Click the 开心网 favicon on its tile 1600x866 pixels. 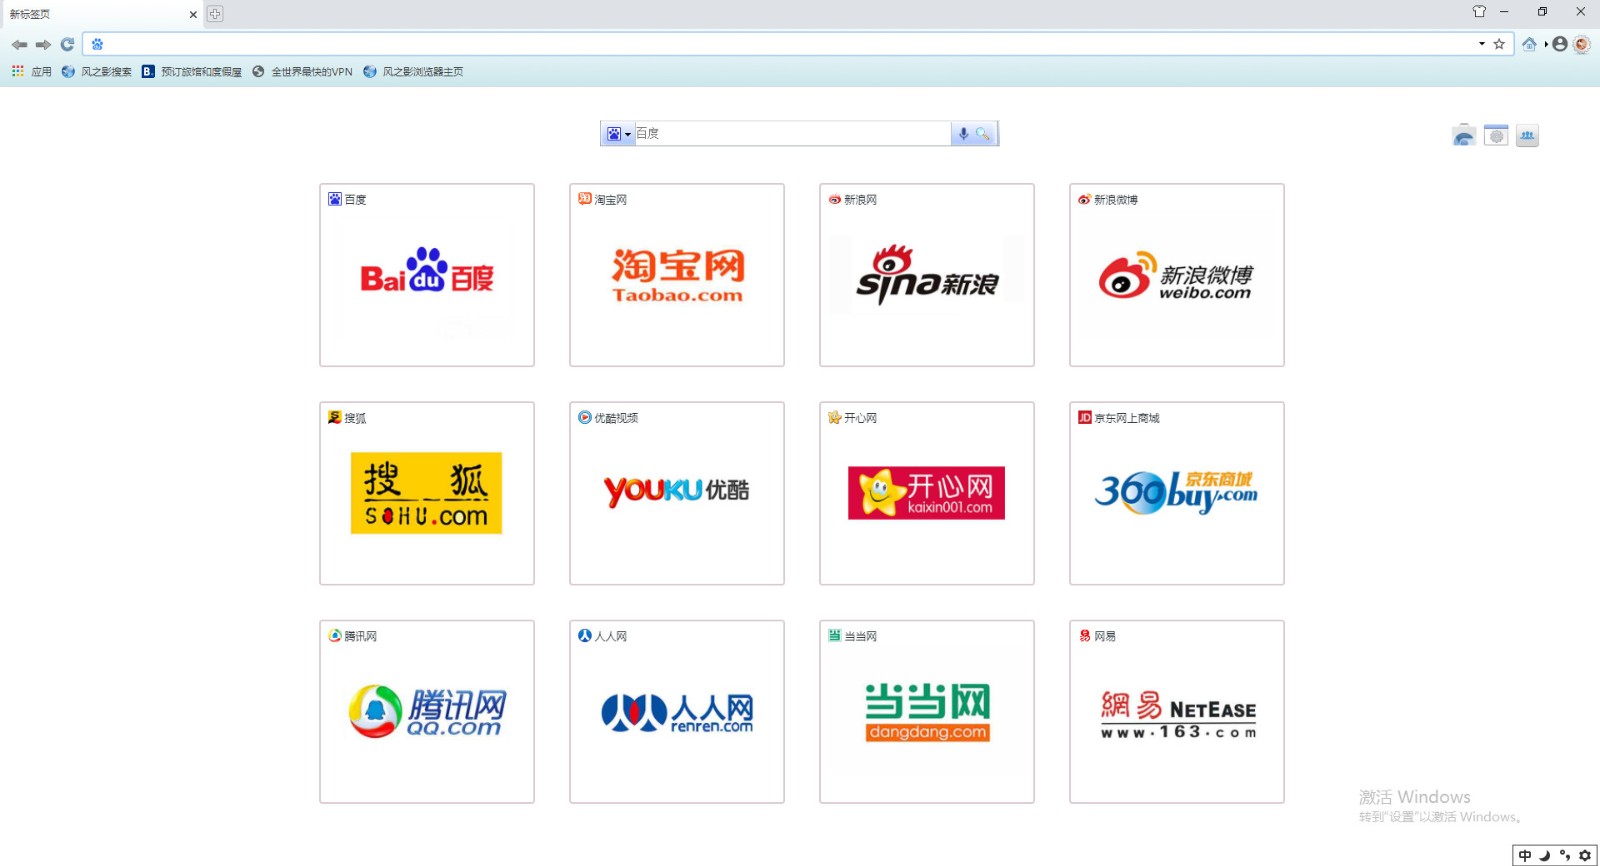pyautogui.click(x=835, y=417)
